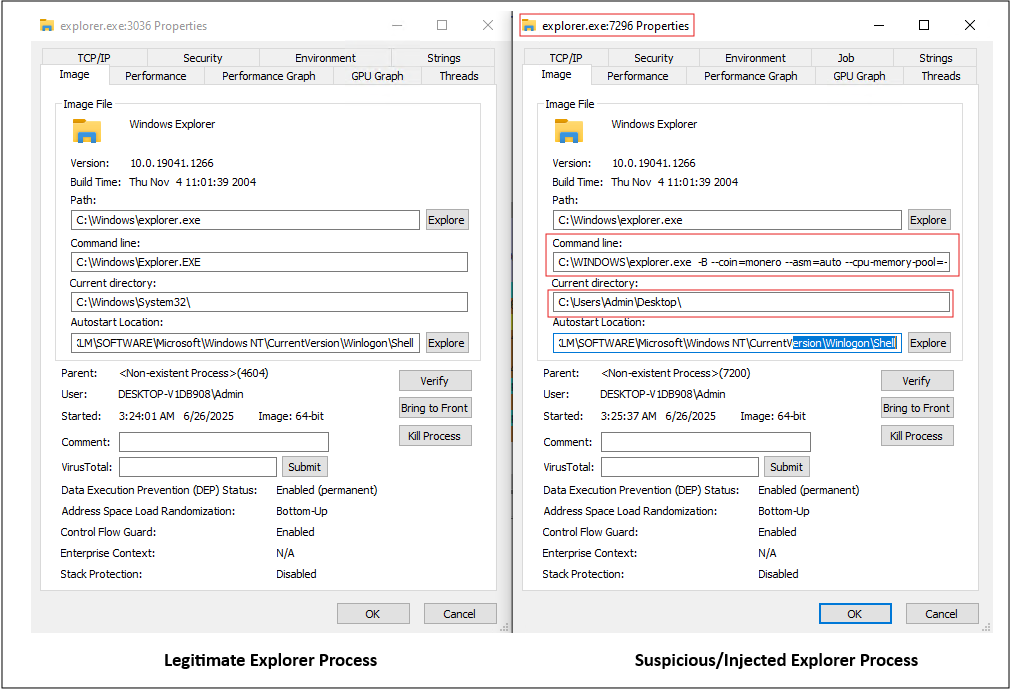Click Current directory field C:\Windows\System32\
Screen dimensions: 1010x689
click(269, 302)
